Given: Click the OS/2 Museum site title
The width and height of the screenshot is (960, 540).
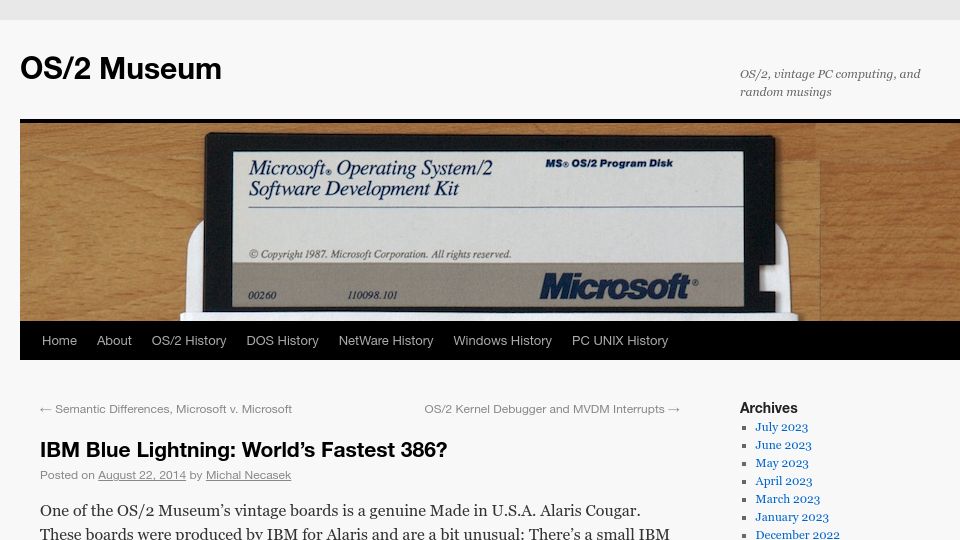Looking at the screenshot, I should click(121, 68).
